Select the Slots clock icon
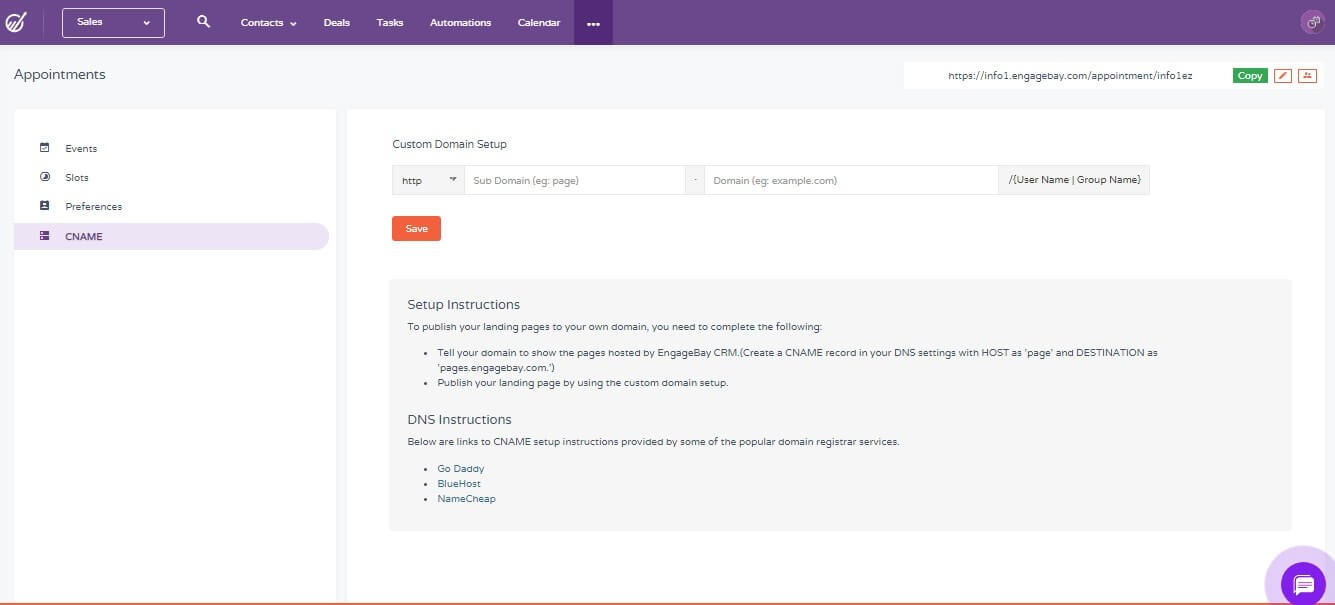The width and height of the screenshot is (1335, 605). 45,177
